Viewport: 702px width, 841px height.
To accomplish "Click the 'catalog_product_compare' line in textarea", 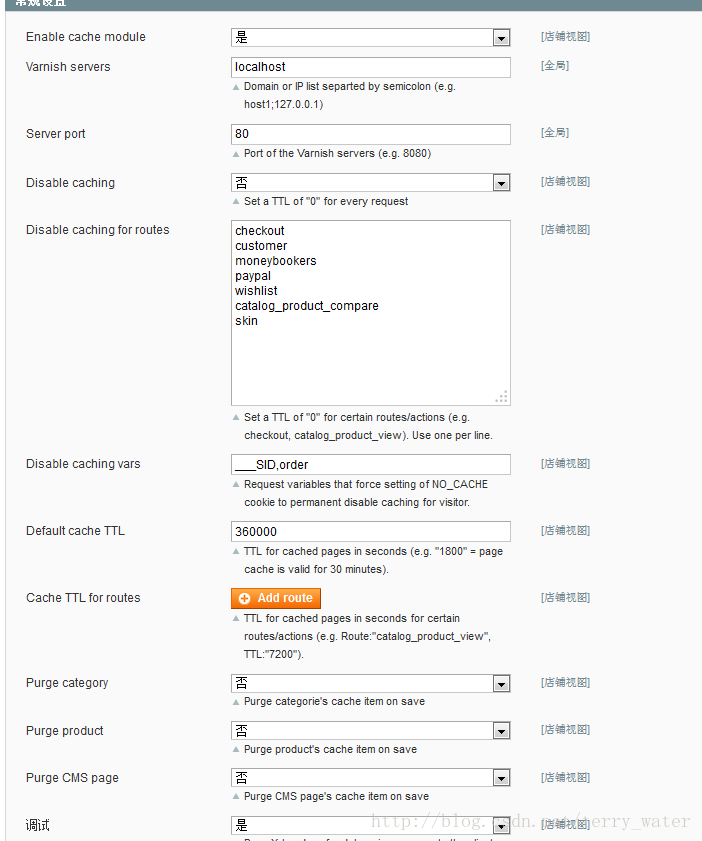I will point(307,306).
